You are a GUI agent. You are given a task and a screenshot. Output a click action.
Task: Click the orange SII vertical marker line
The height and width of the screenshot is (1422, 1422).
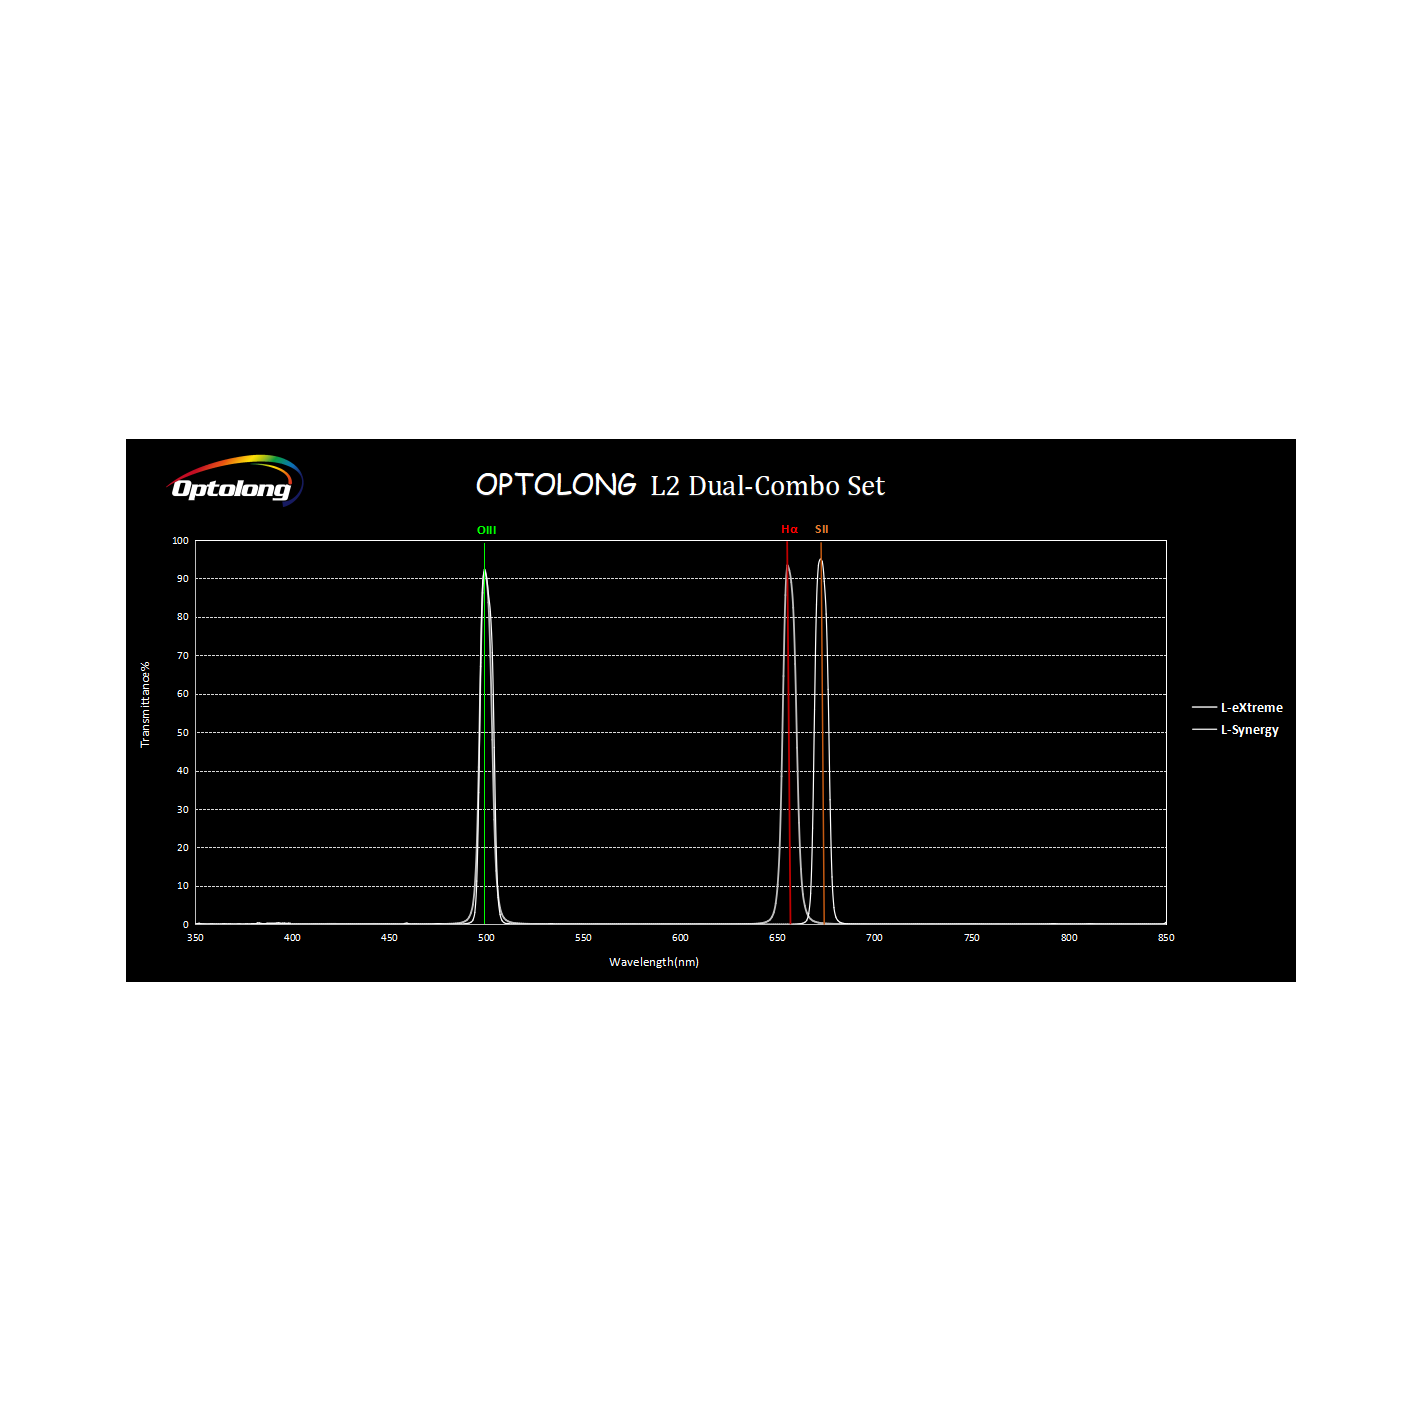tap(823, 760)
